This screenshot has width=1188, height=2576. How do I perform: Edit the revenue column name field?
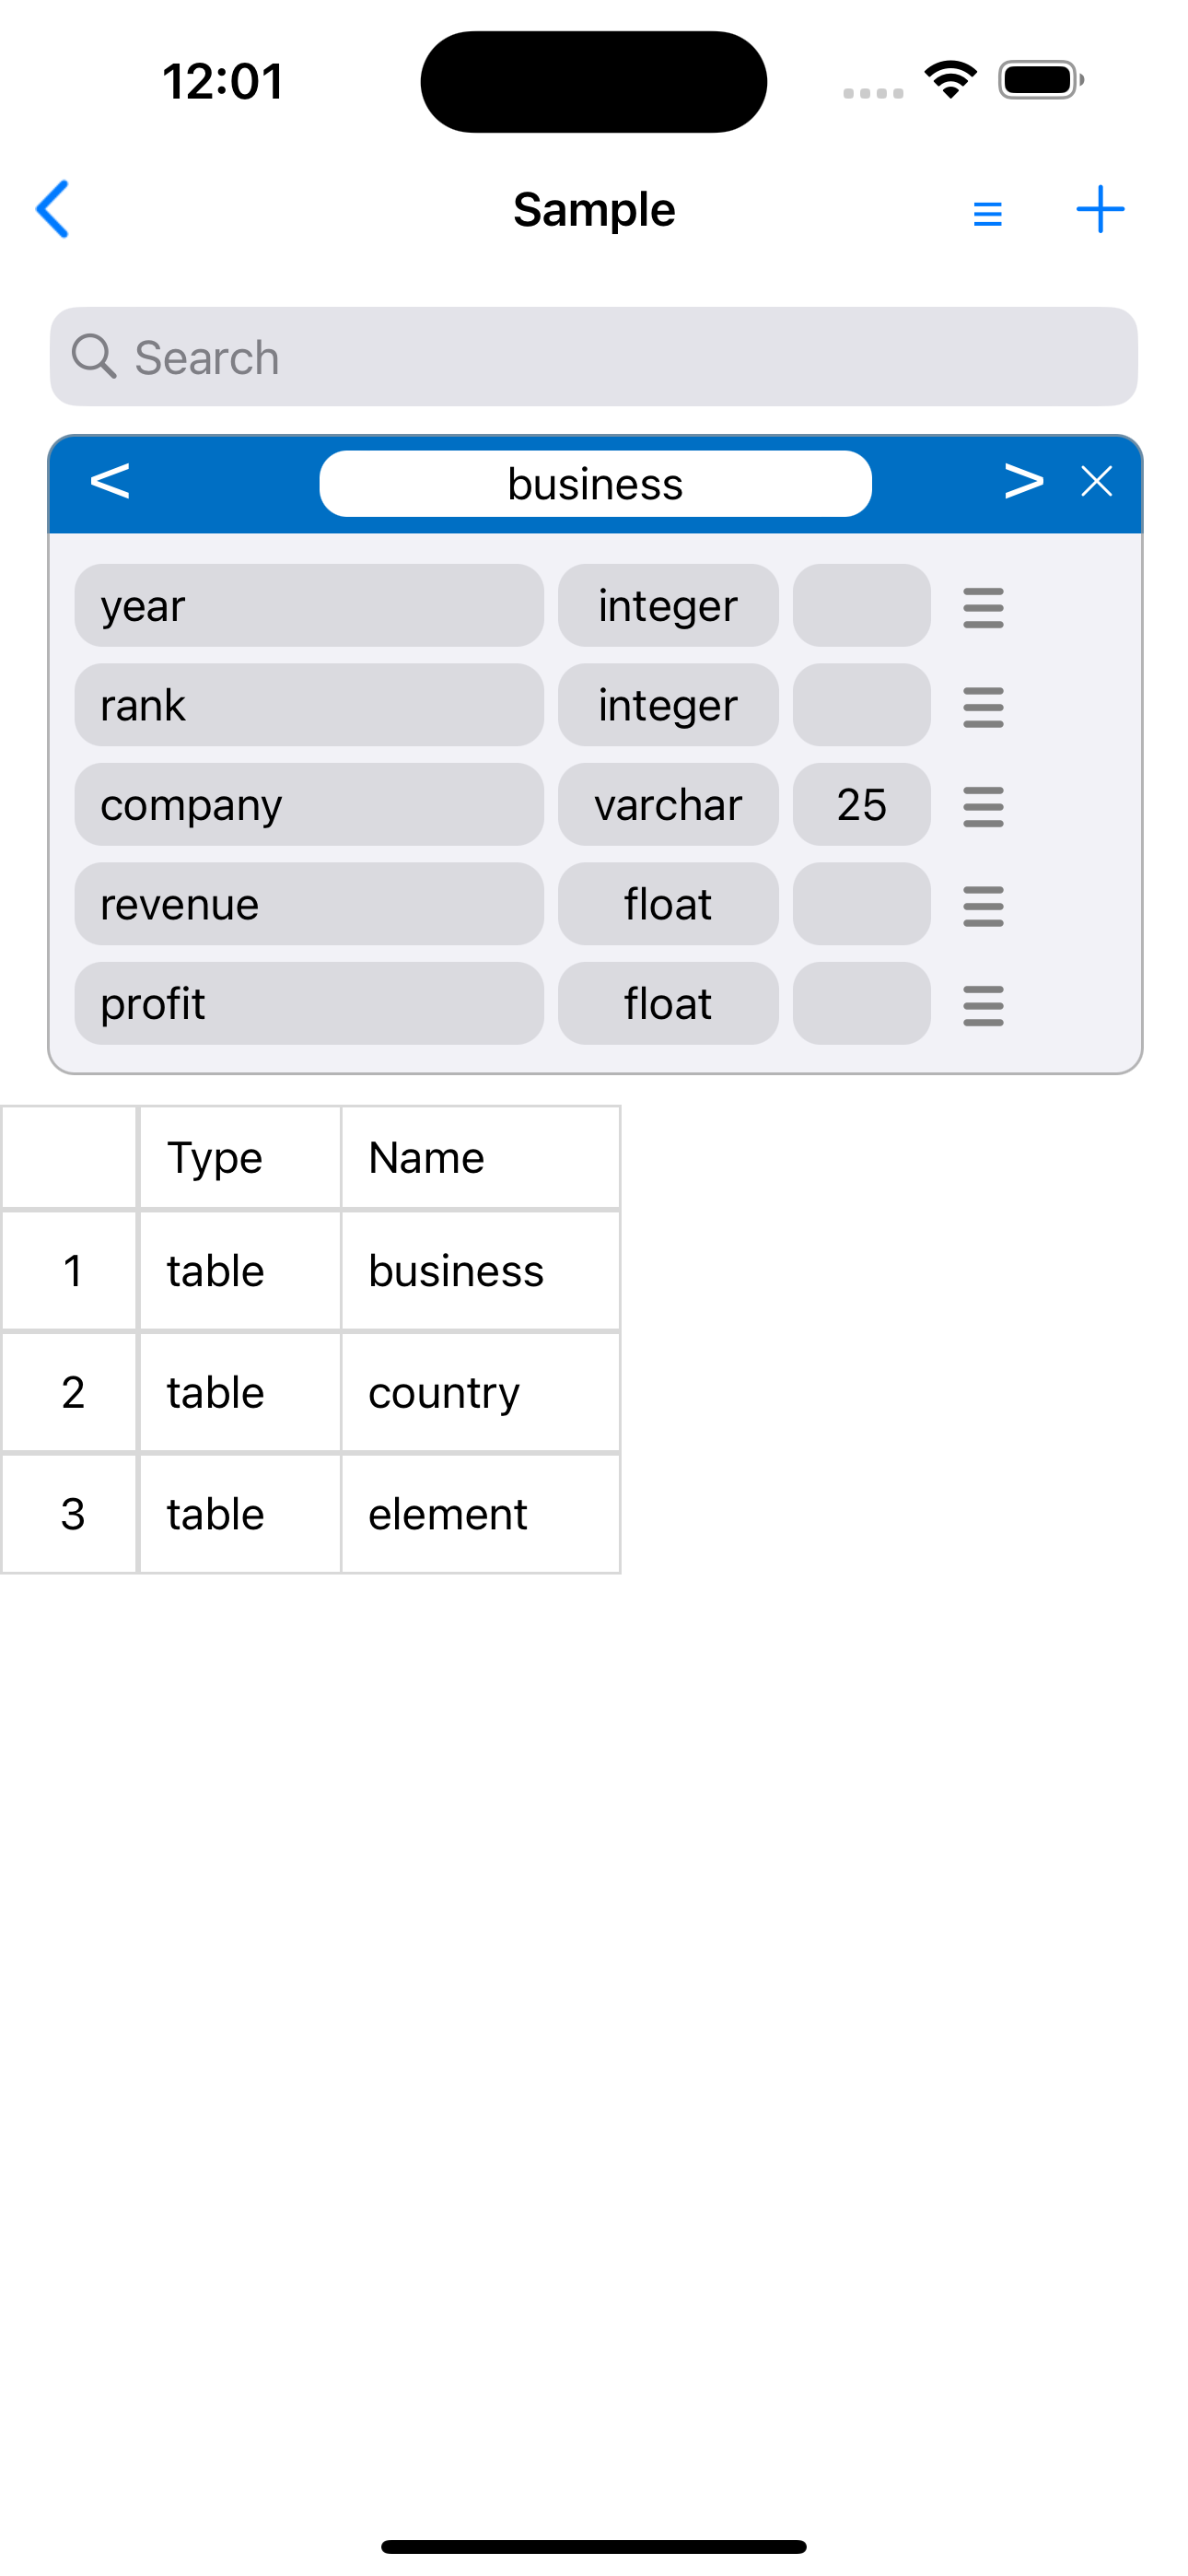pyautogui.click(x=309, y=904)
